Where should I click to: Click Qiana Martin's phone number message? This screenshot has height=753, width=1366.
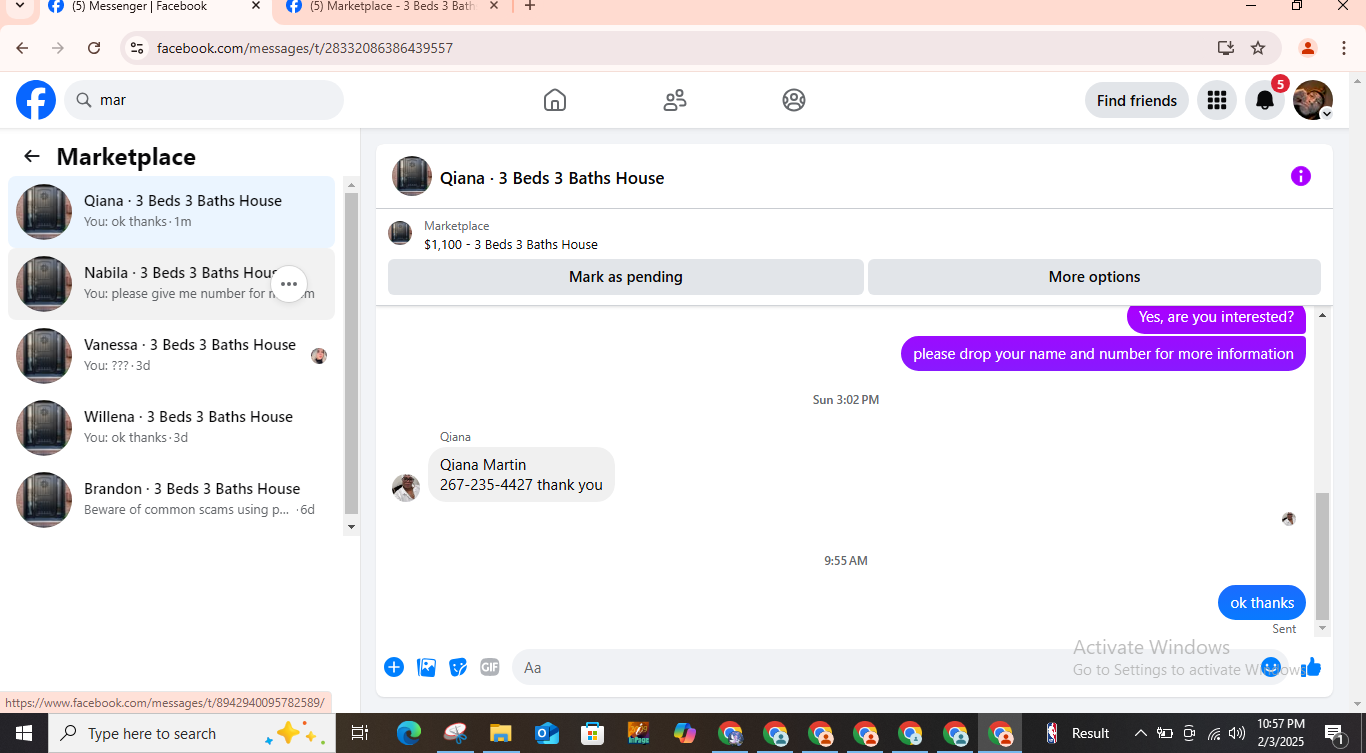point(521,475)
